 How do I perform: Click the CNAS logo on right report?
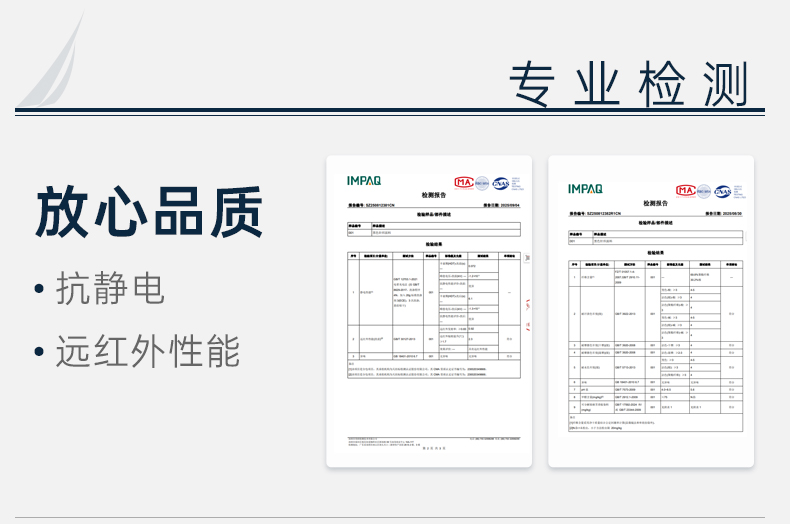point(722,191)
